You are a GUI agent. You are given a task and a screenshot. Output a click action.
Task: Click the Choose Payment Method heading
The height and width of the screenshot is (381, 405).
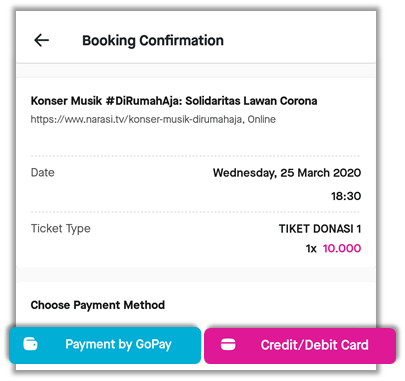[98, 305]
